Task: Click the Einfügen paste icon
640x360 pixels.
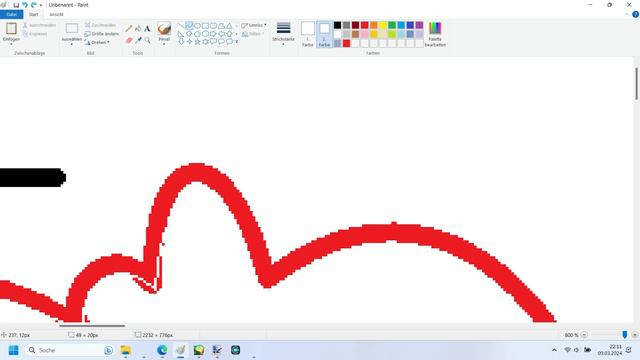Action: (11, 29)
